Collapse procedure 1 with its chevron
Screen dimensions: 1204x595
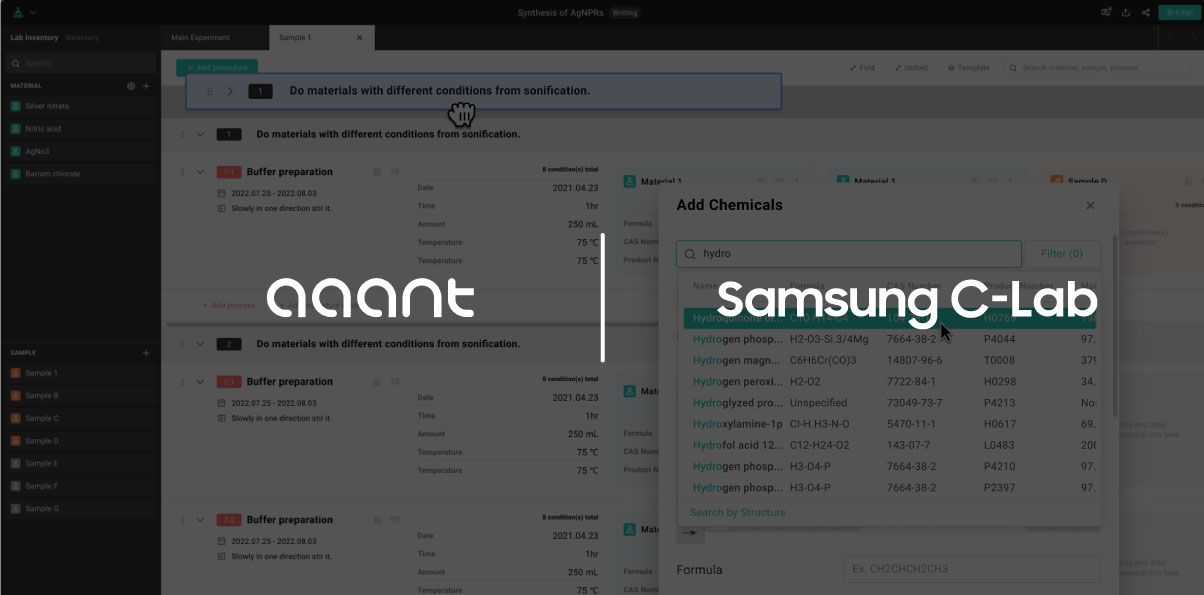[200, 134]
